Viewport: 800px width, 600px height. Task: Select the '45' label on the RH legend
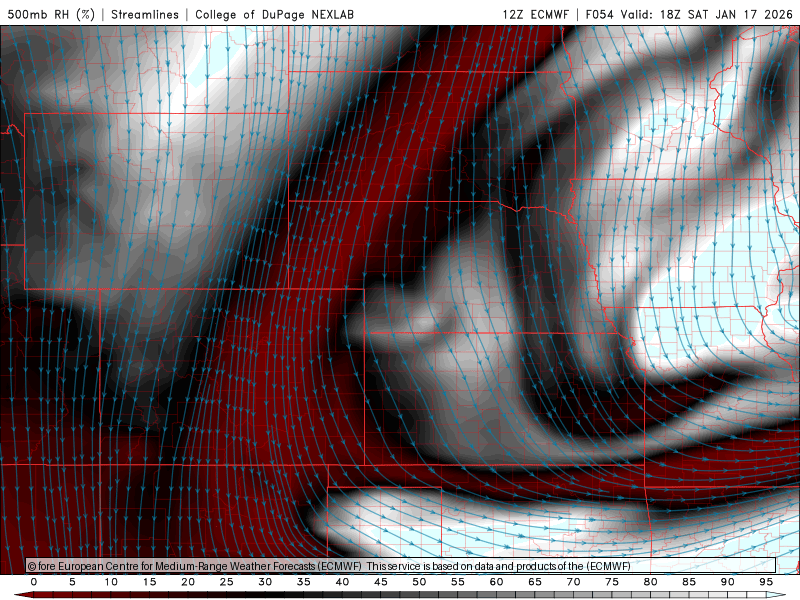tap(381, 582)
